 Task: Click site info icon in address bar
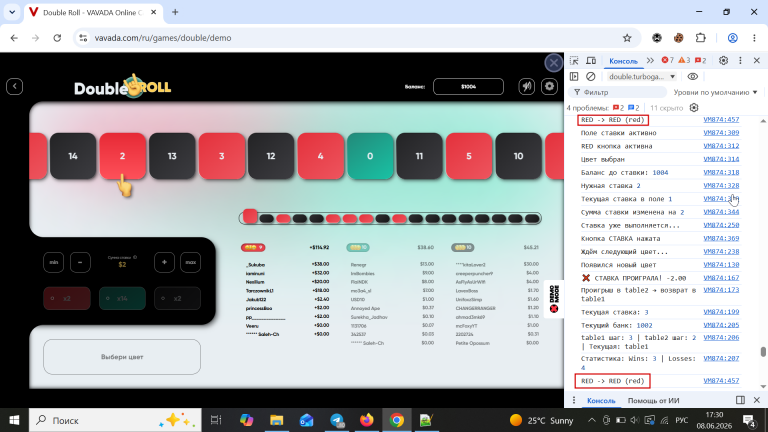point(83,38)
